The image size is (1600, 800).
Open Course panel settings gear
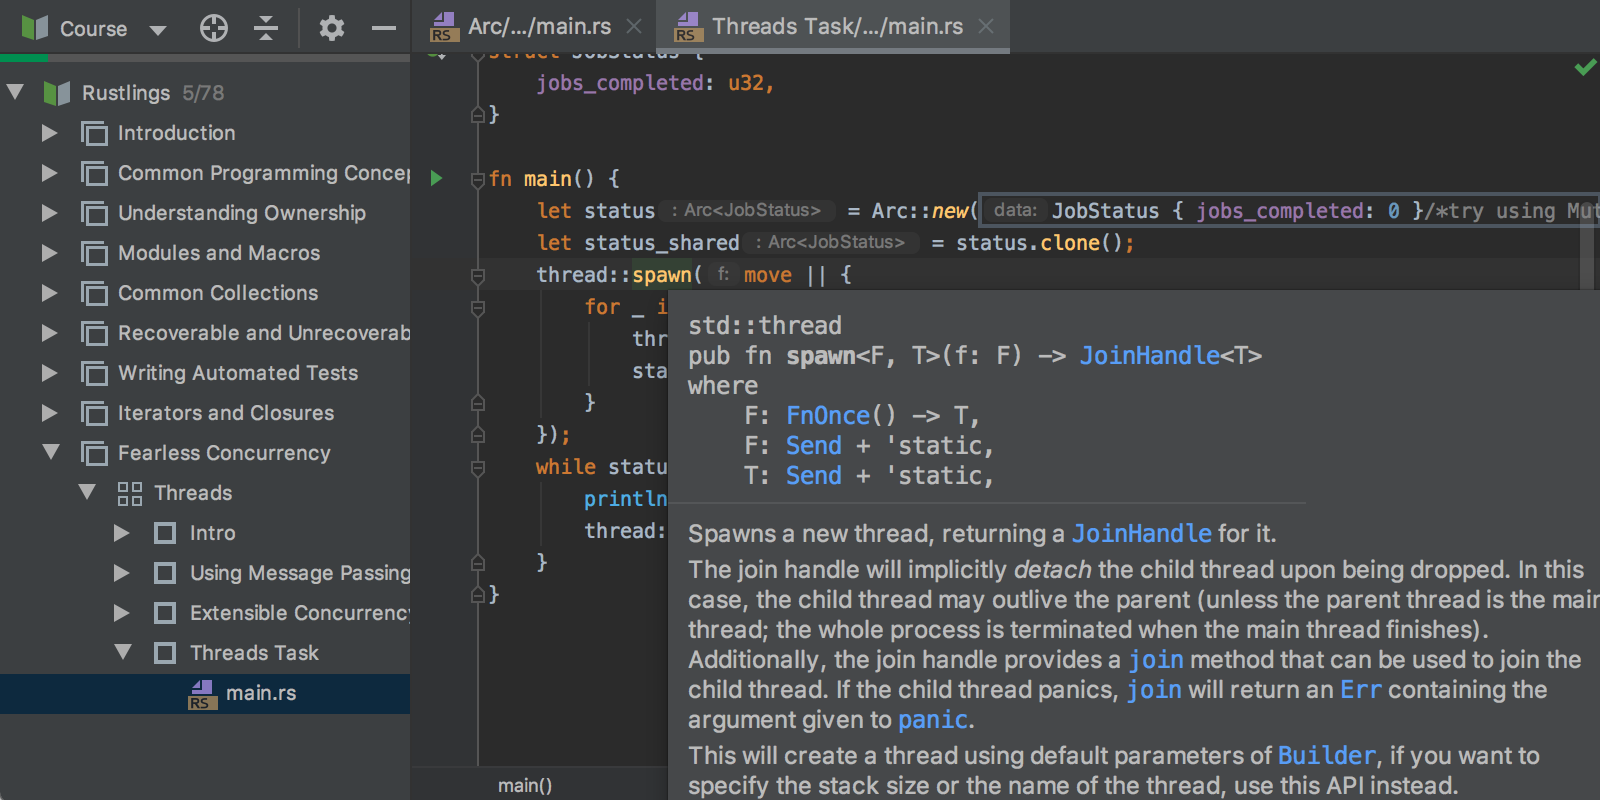pos(331,28)
